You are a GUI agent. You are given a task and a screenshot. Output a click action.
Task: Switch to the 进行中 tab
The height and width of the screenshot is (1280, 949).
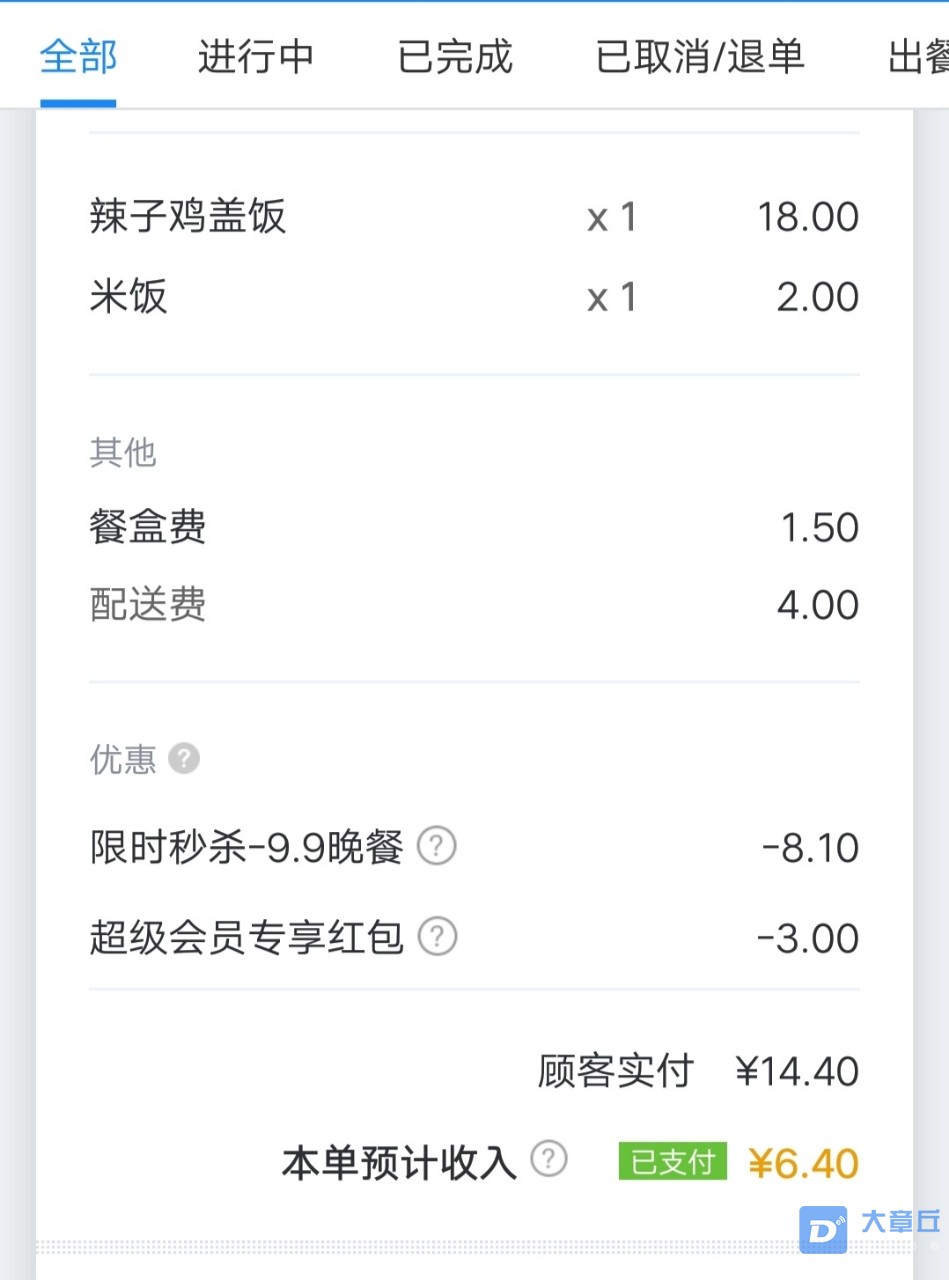click(x=256, y=56)
